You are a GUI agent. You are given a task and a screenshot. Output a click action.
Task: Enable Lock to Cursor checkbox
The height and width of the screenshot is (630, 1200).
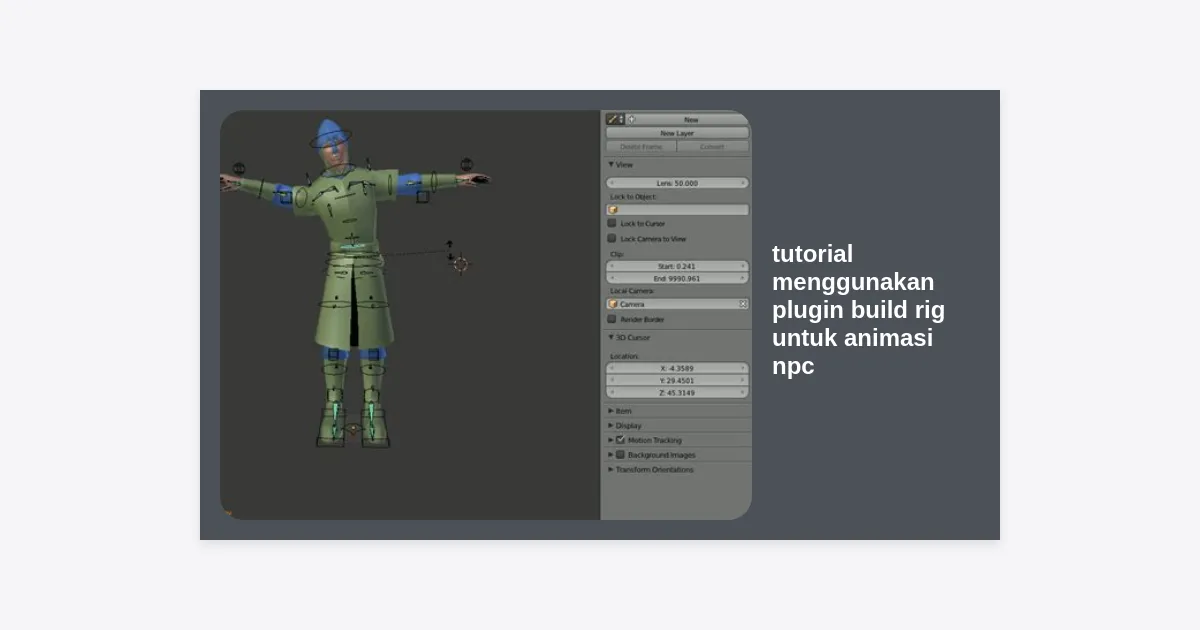(612, 224)
